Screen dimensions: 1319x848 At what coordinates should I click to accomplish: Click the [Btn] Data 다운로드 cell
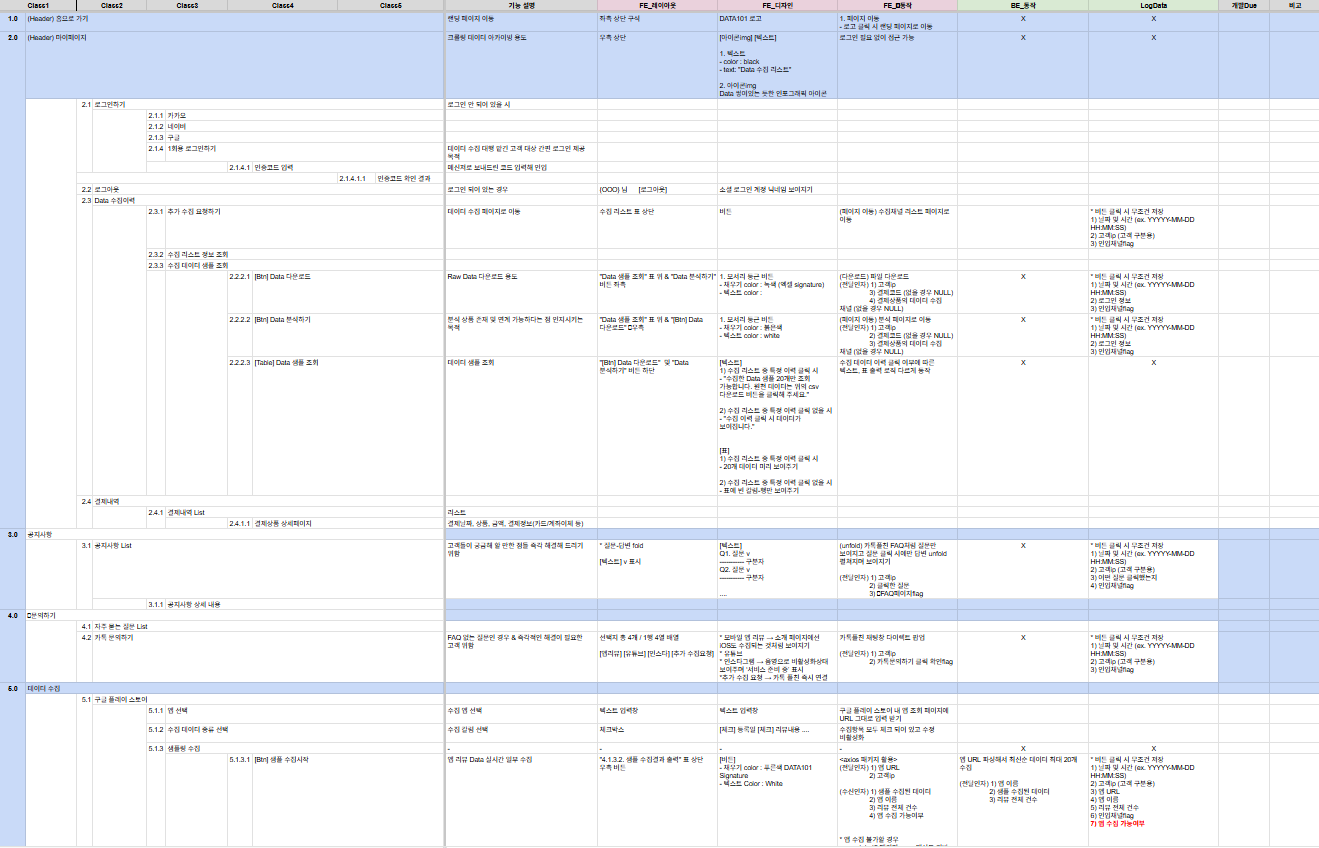[x=283, y=276]
